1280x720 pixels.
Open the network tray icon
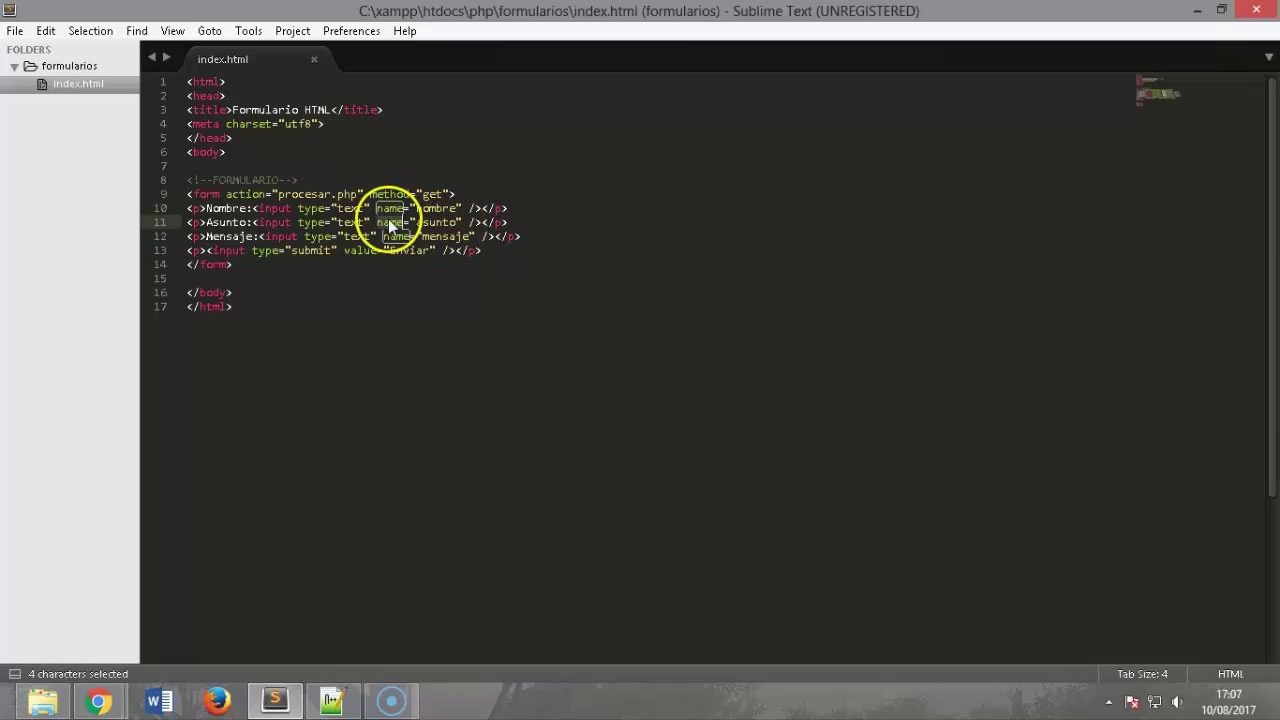(1154, 702)
